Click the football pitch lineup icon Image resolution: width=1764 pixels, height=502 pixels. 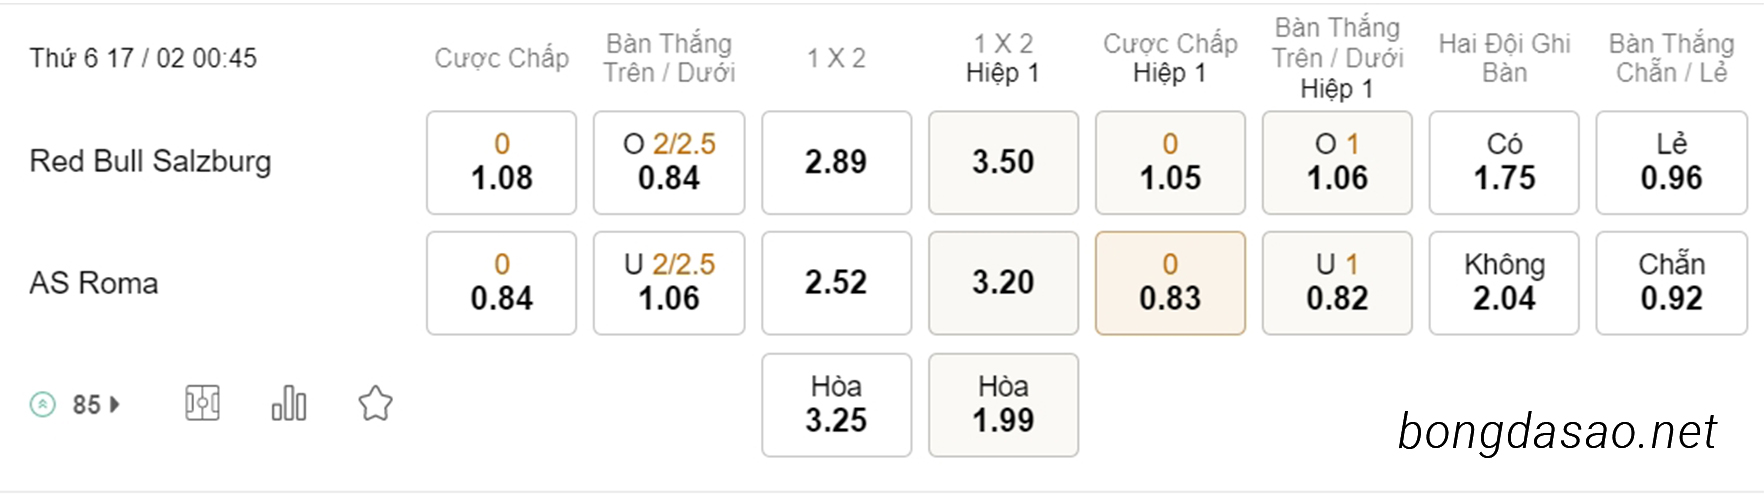202,404
